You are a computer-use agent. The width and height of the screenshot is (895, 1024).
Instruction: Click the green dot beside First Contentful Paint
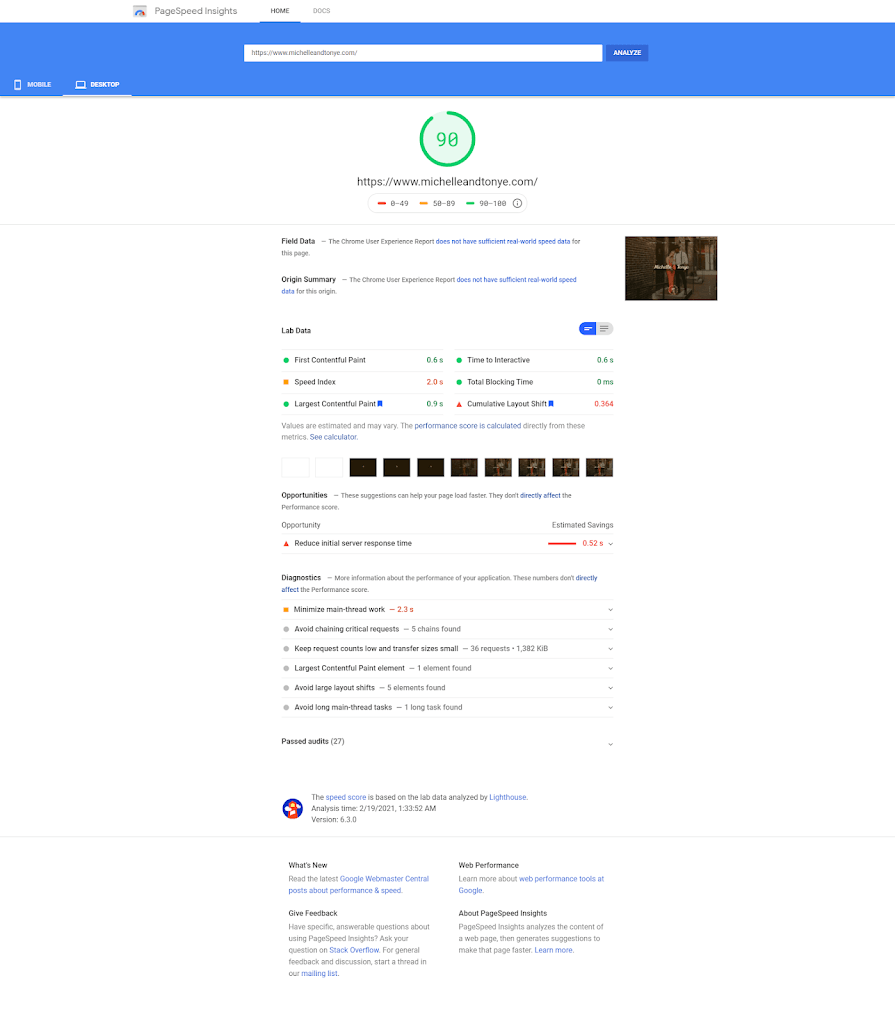pyautogui.click(x=285, y=360)
